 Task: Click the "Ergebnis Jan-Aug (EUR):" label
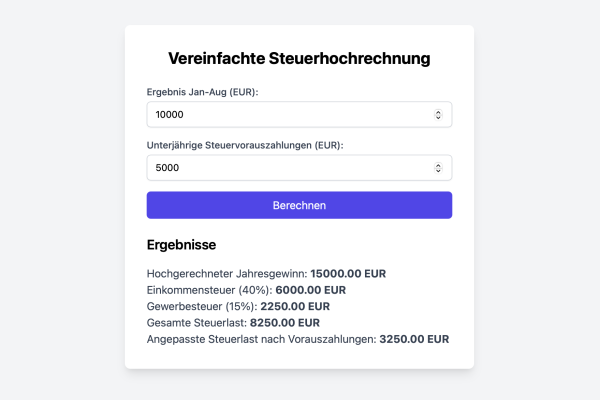(202, 93)
